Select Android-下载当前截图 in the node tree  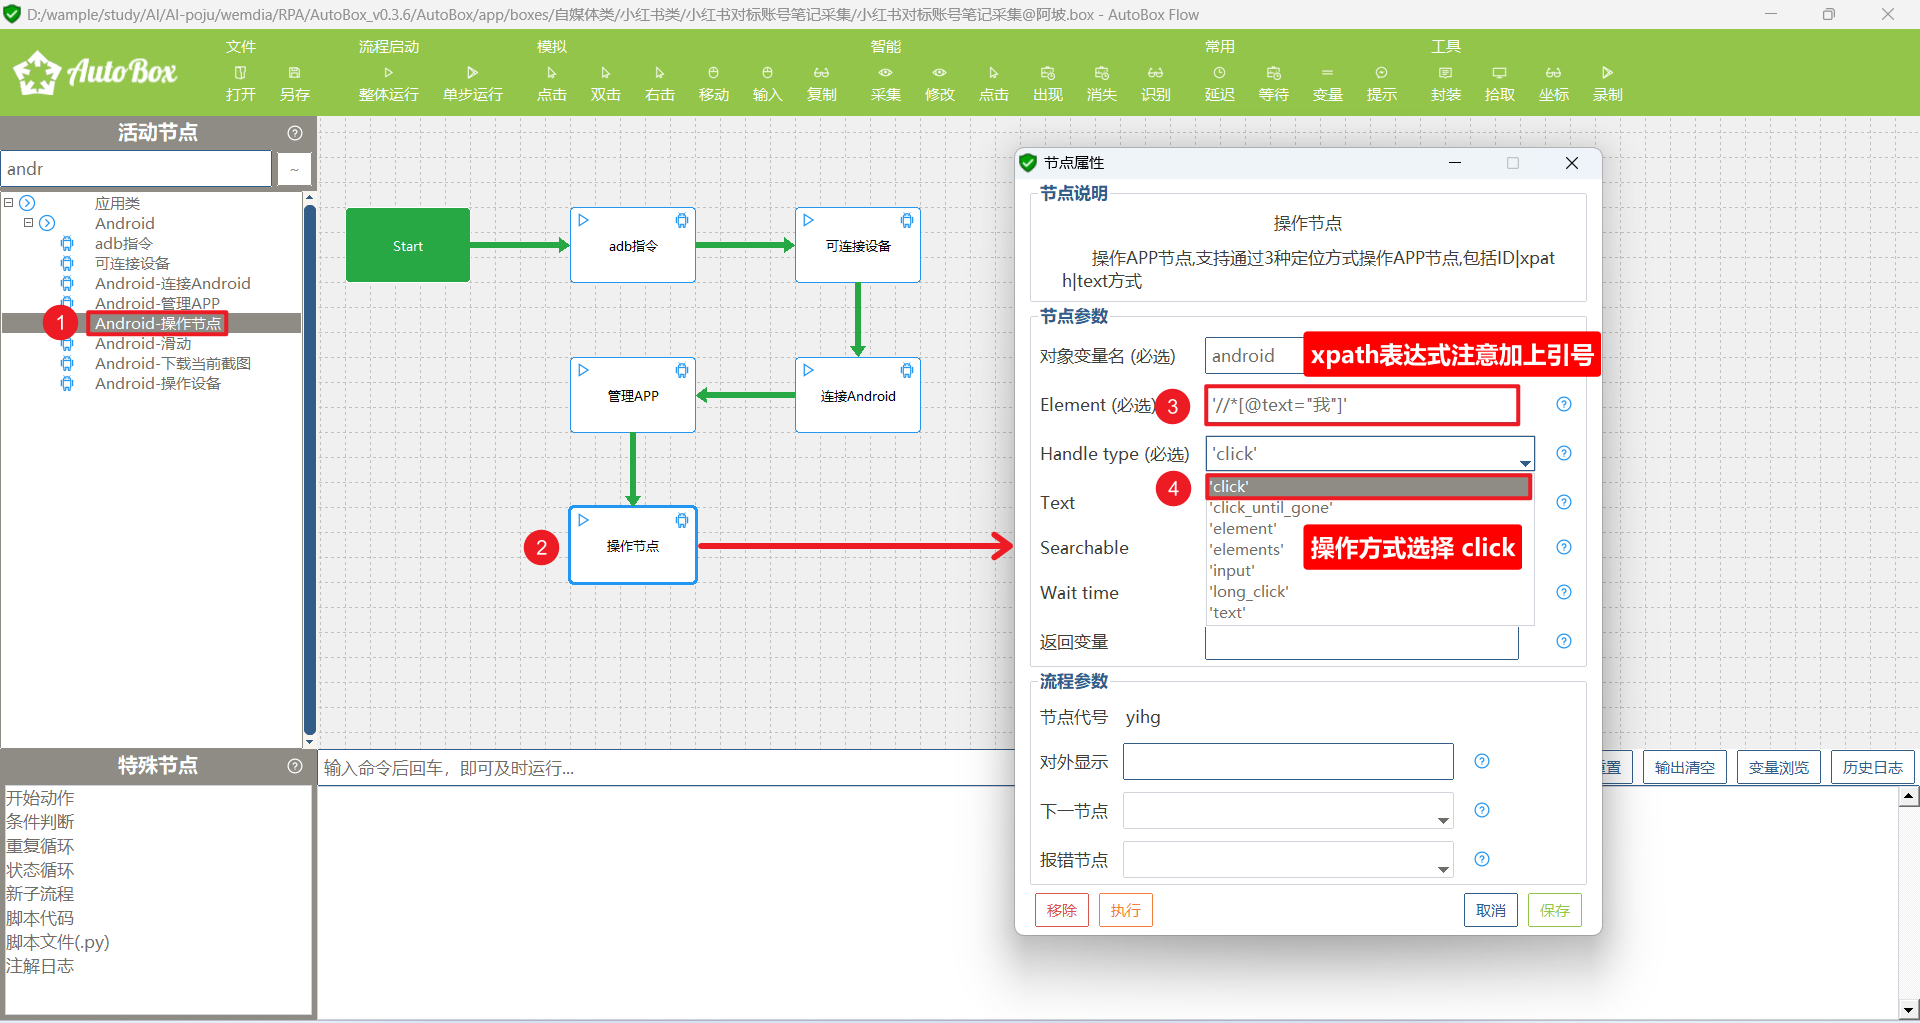tap(172, 364)
